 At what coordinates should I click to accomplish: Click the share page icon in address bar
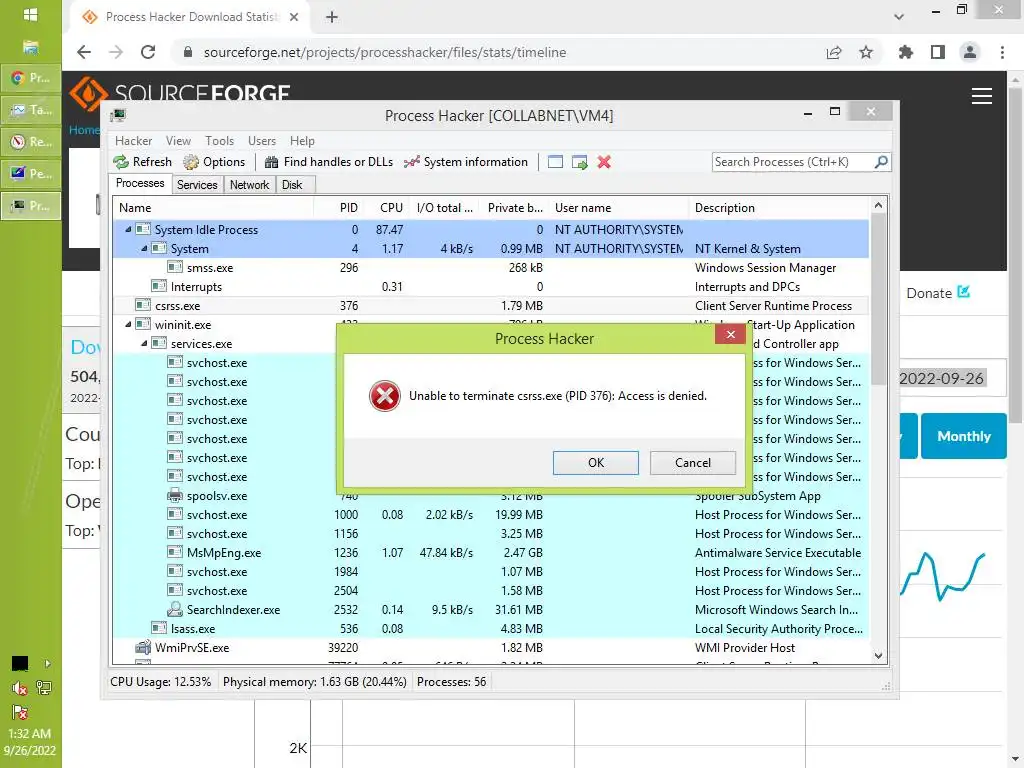[x=834, y=52]
